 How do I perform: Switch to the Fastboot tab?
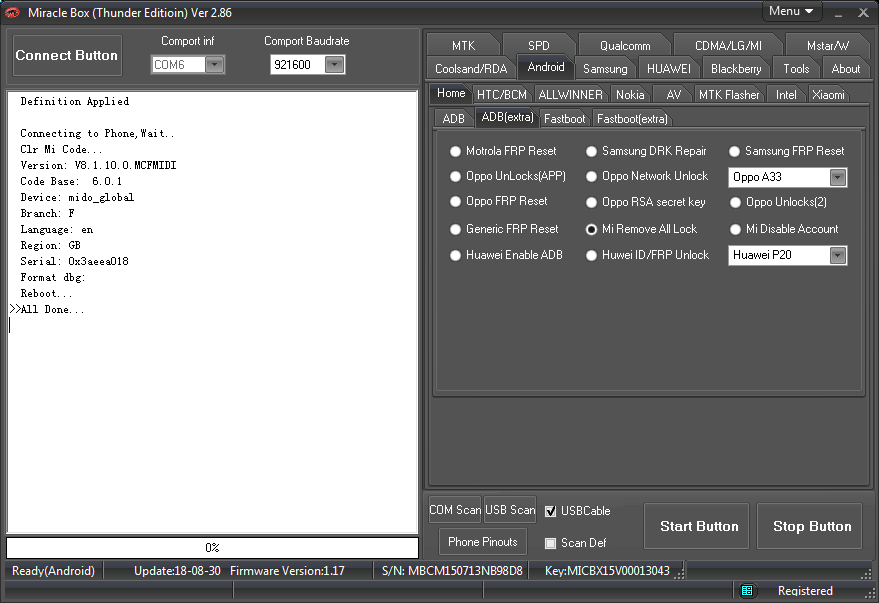coord(565,119)
